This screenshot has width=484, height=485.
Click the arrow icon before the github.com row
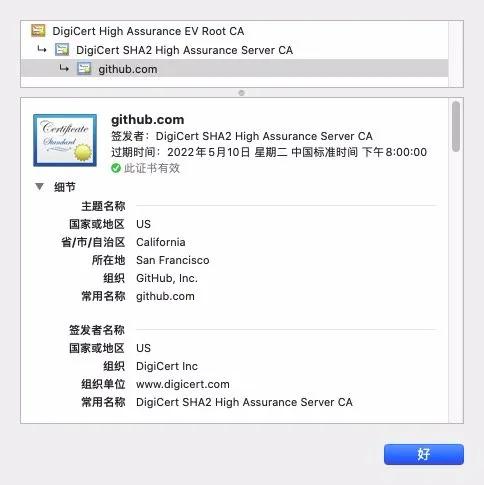[x=64, y=69]
